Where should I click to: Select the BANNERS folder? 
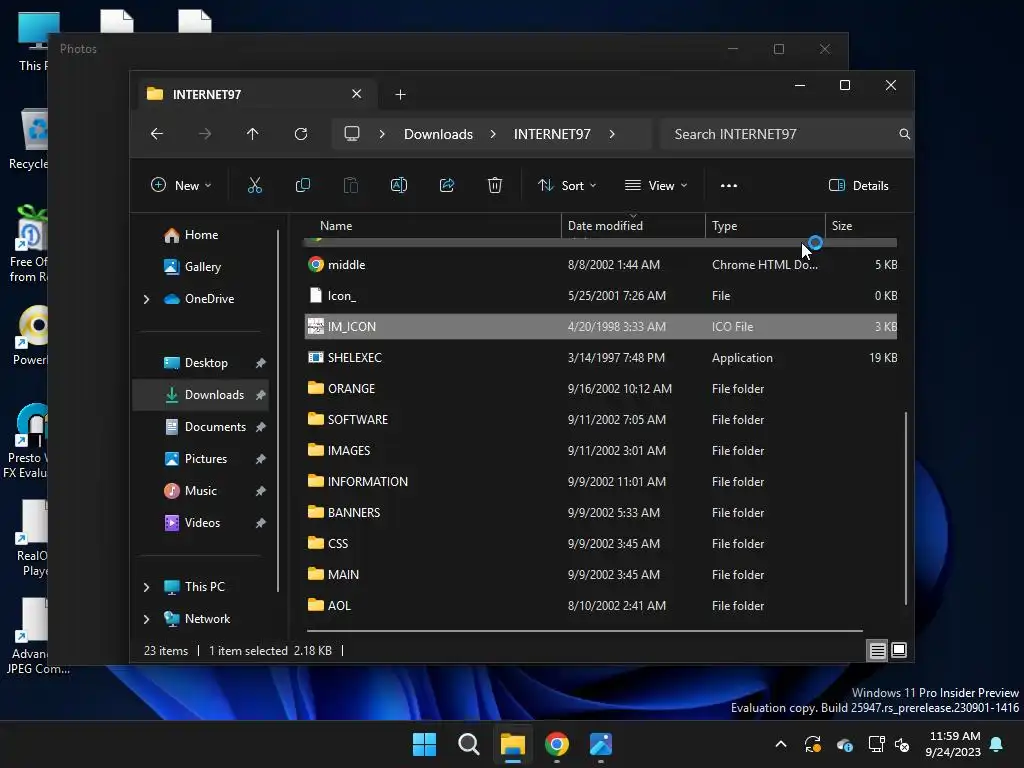click(x=601, y=513)
